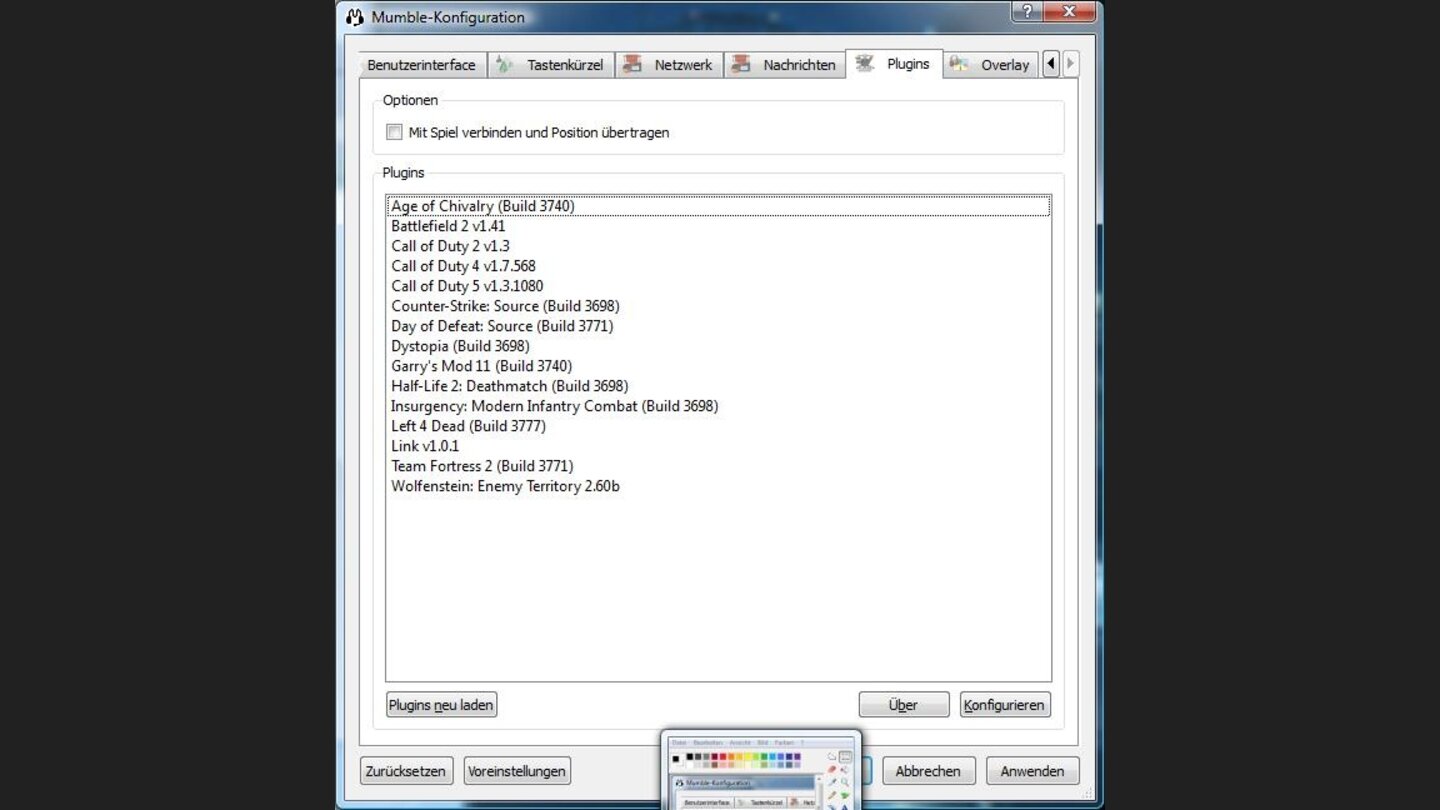Open the Tastenkürzel tab

coord(551,65)
